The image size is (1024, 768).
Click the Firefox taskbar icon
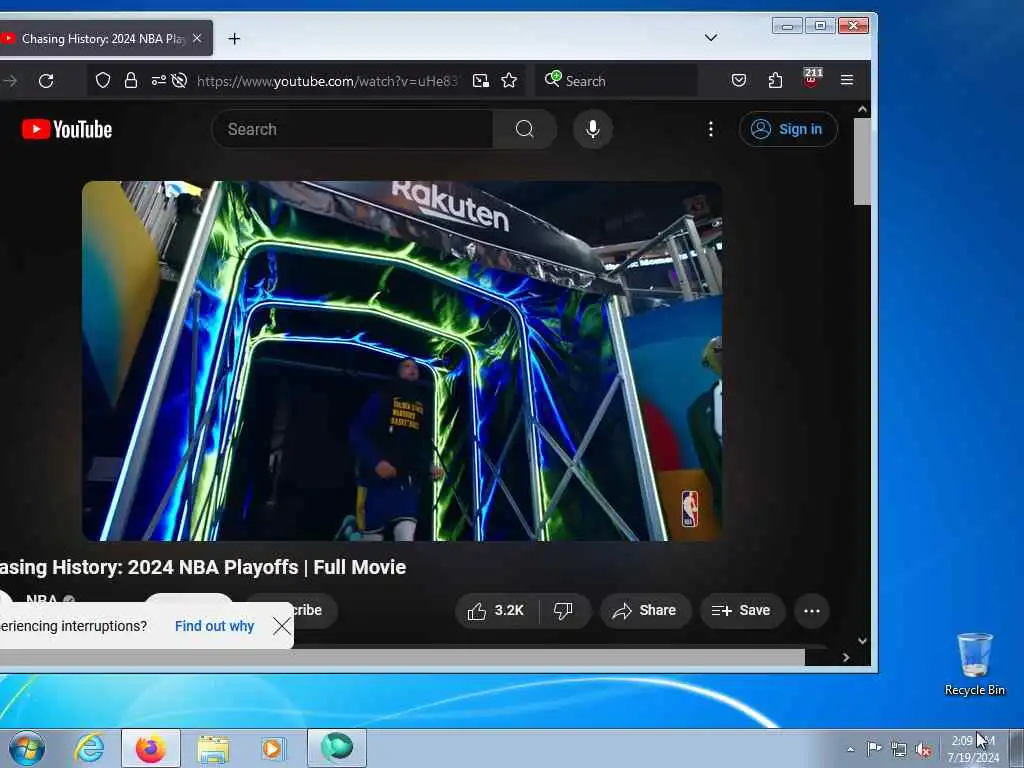pos(151,748)
